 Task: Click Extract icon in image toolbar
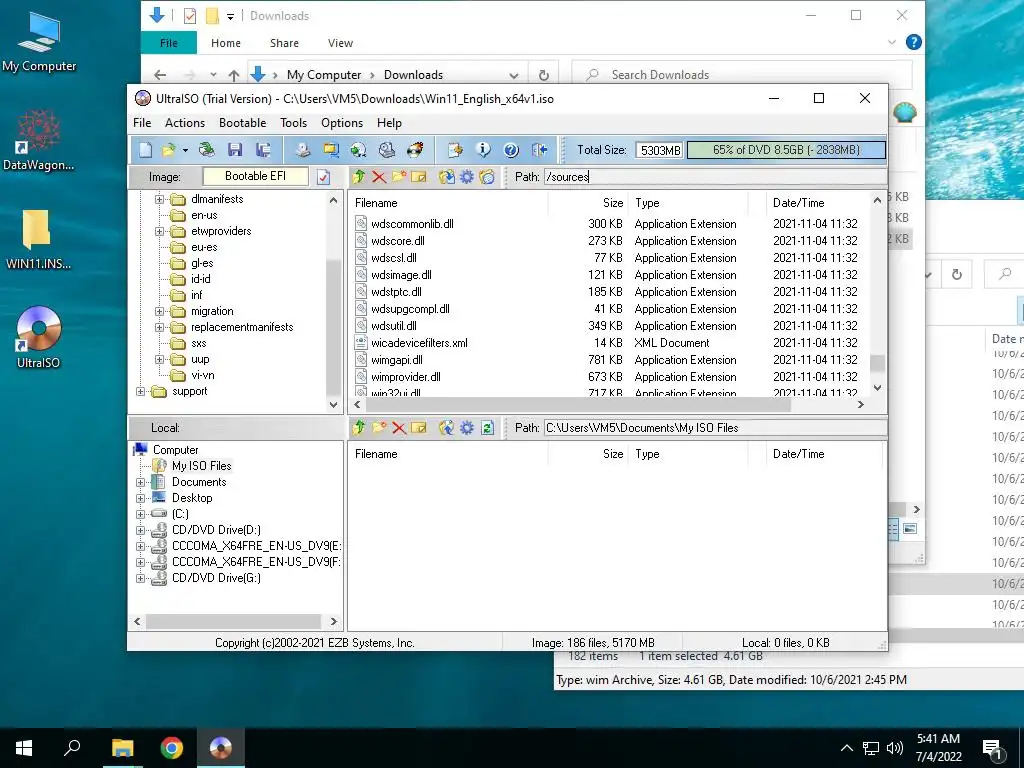tap(447, 176)
